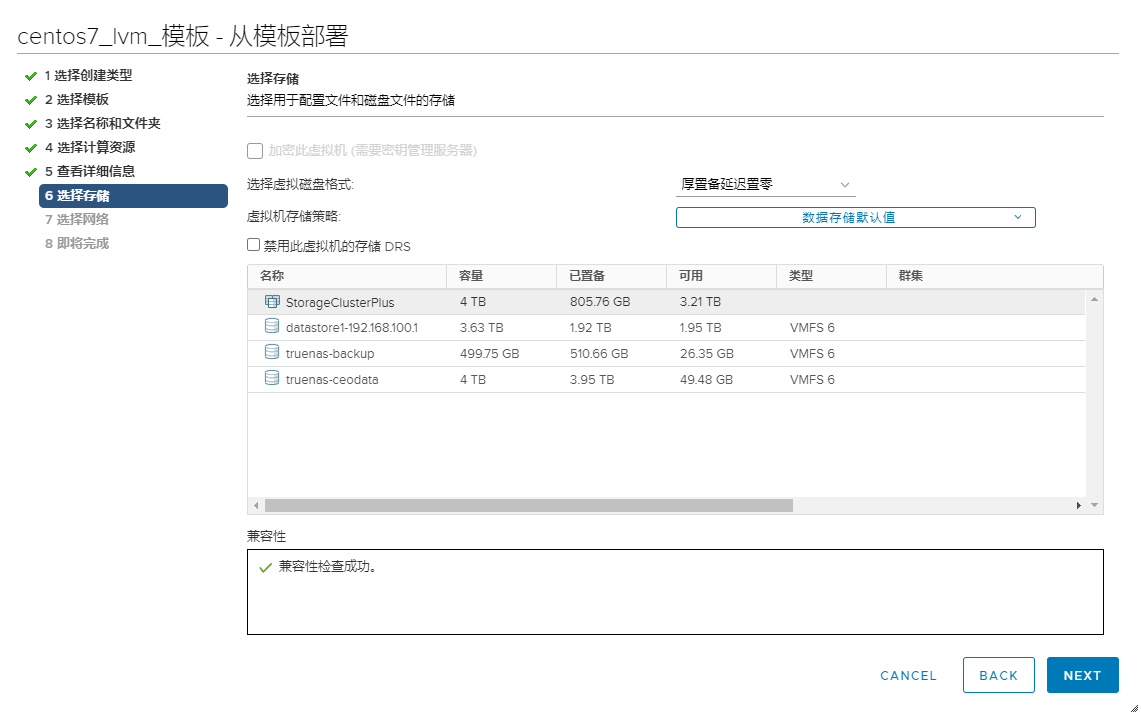The width and height of the screenshot is (1141, 712).
Task: Click the 26.35 GB available value
Action: tap(706, 354)
